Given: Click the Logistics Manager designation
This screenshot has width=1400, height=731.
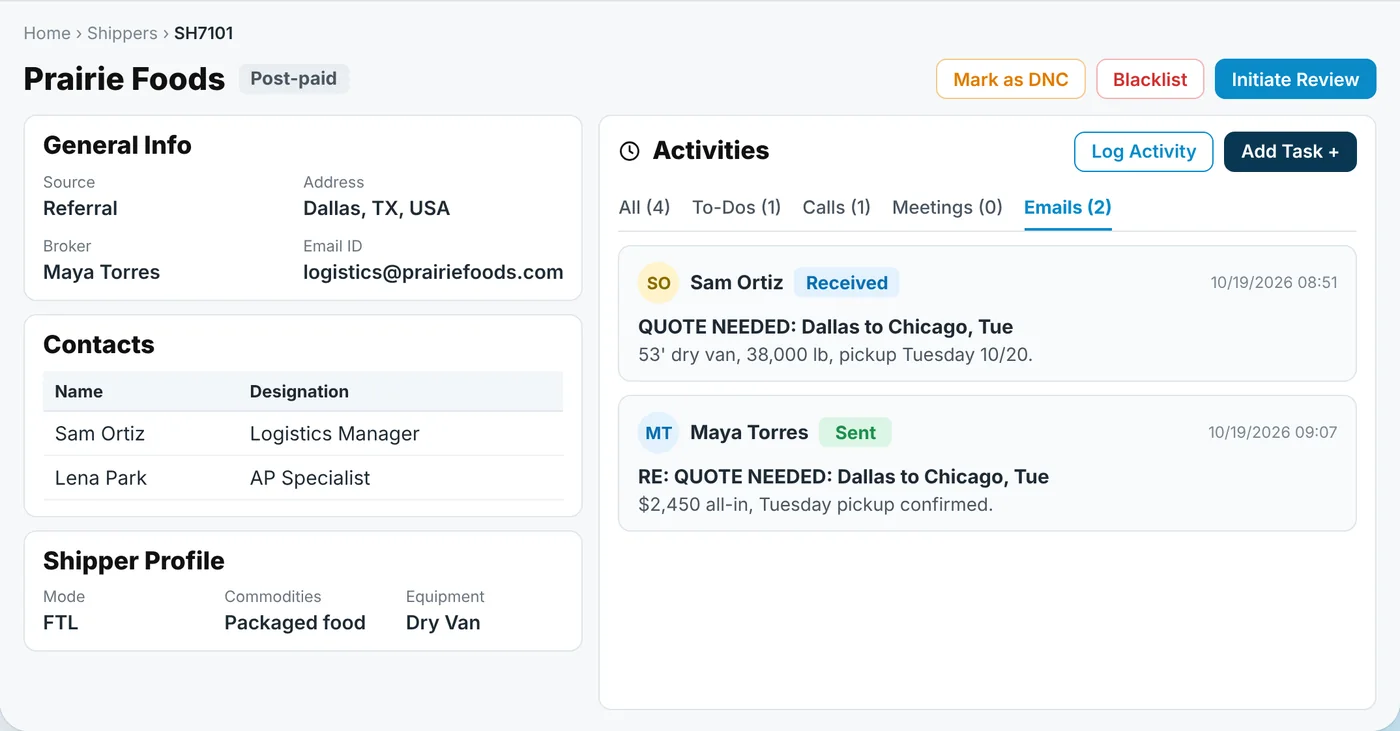Looking at the screenshot, I should (334, 434).
